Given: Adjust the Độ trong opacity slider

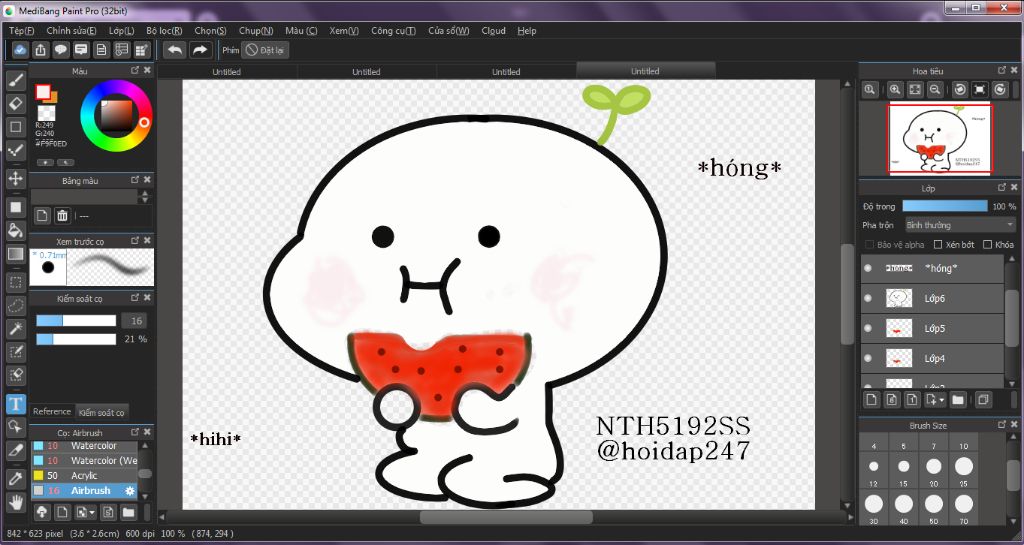Looking at the screenshot, I should (x=945, y=206).
